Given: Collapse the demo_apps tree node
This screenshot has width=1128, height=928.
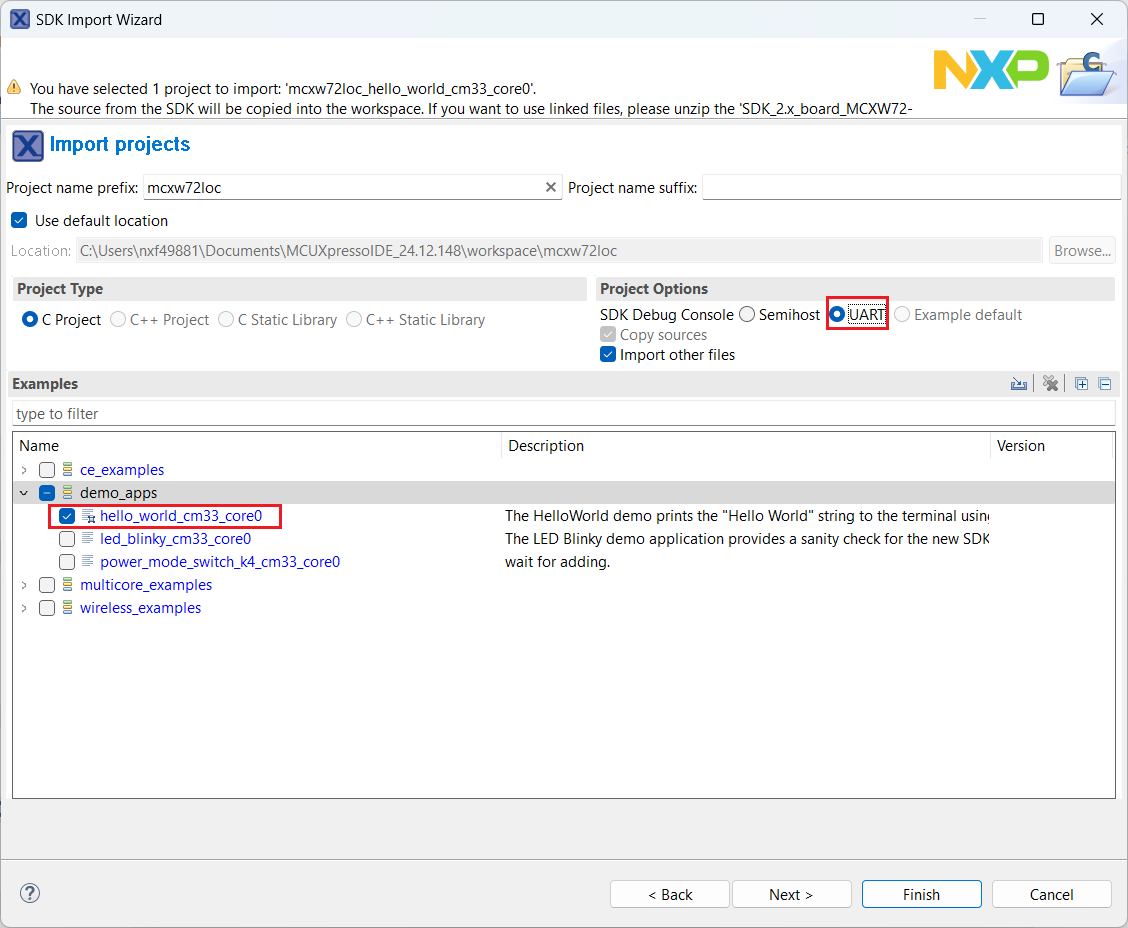Looking at the screenshot, I should 24,493.
